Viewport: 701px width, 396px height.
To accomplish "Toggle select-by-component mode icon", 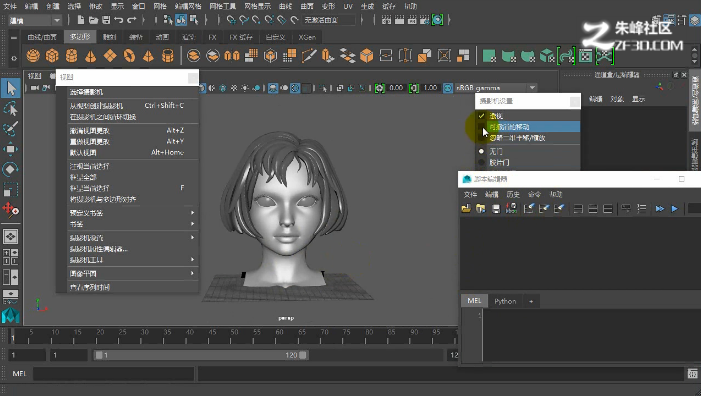I will click(194, 20).
